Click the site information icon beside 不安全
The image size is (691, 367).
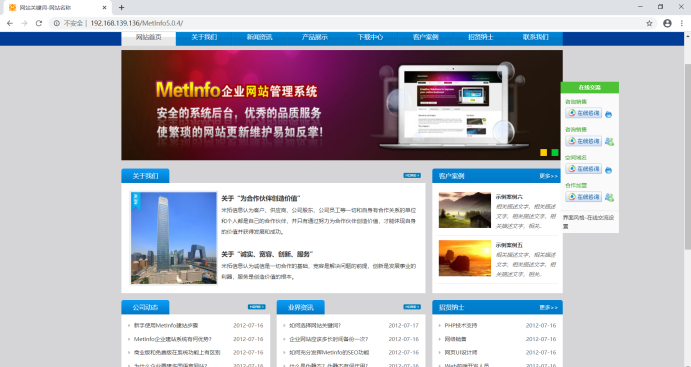tap(56, 23)
